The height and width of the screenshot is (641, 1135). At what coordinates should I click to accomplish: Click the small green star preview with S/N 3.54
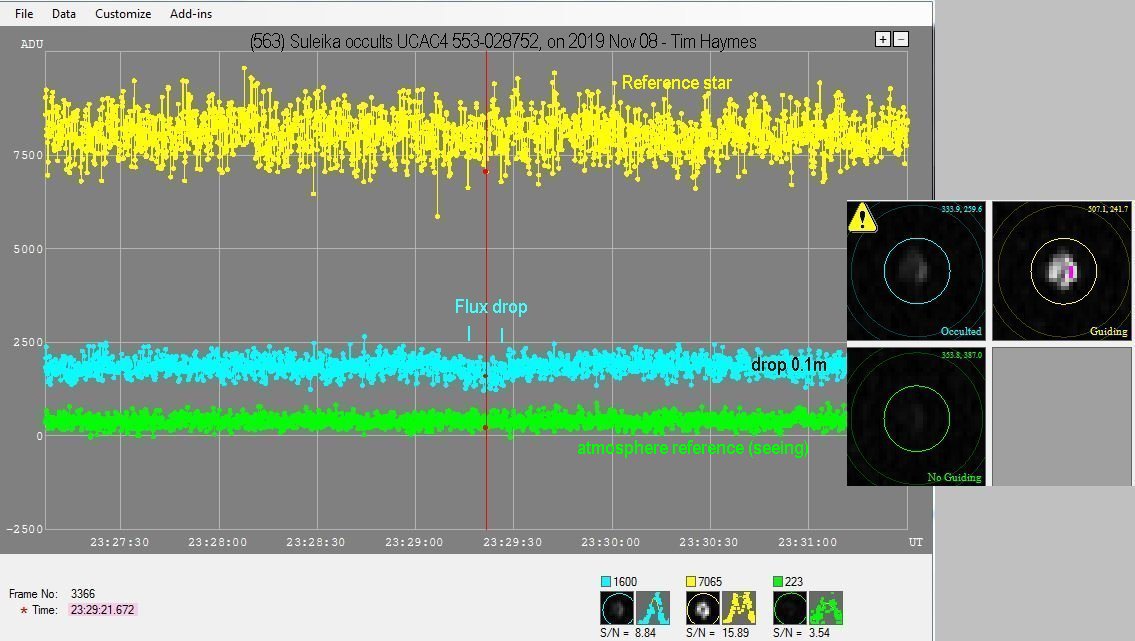pyautogui.click(x=790, y=608)
